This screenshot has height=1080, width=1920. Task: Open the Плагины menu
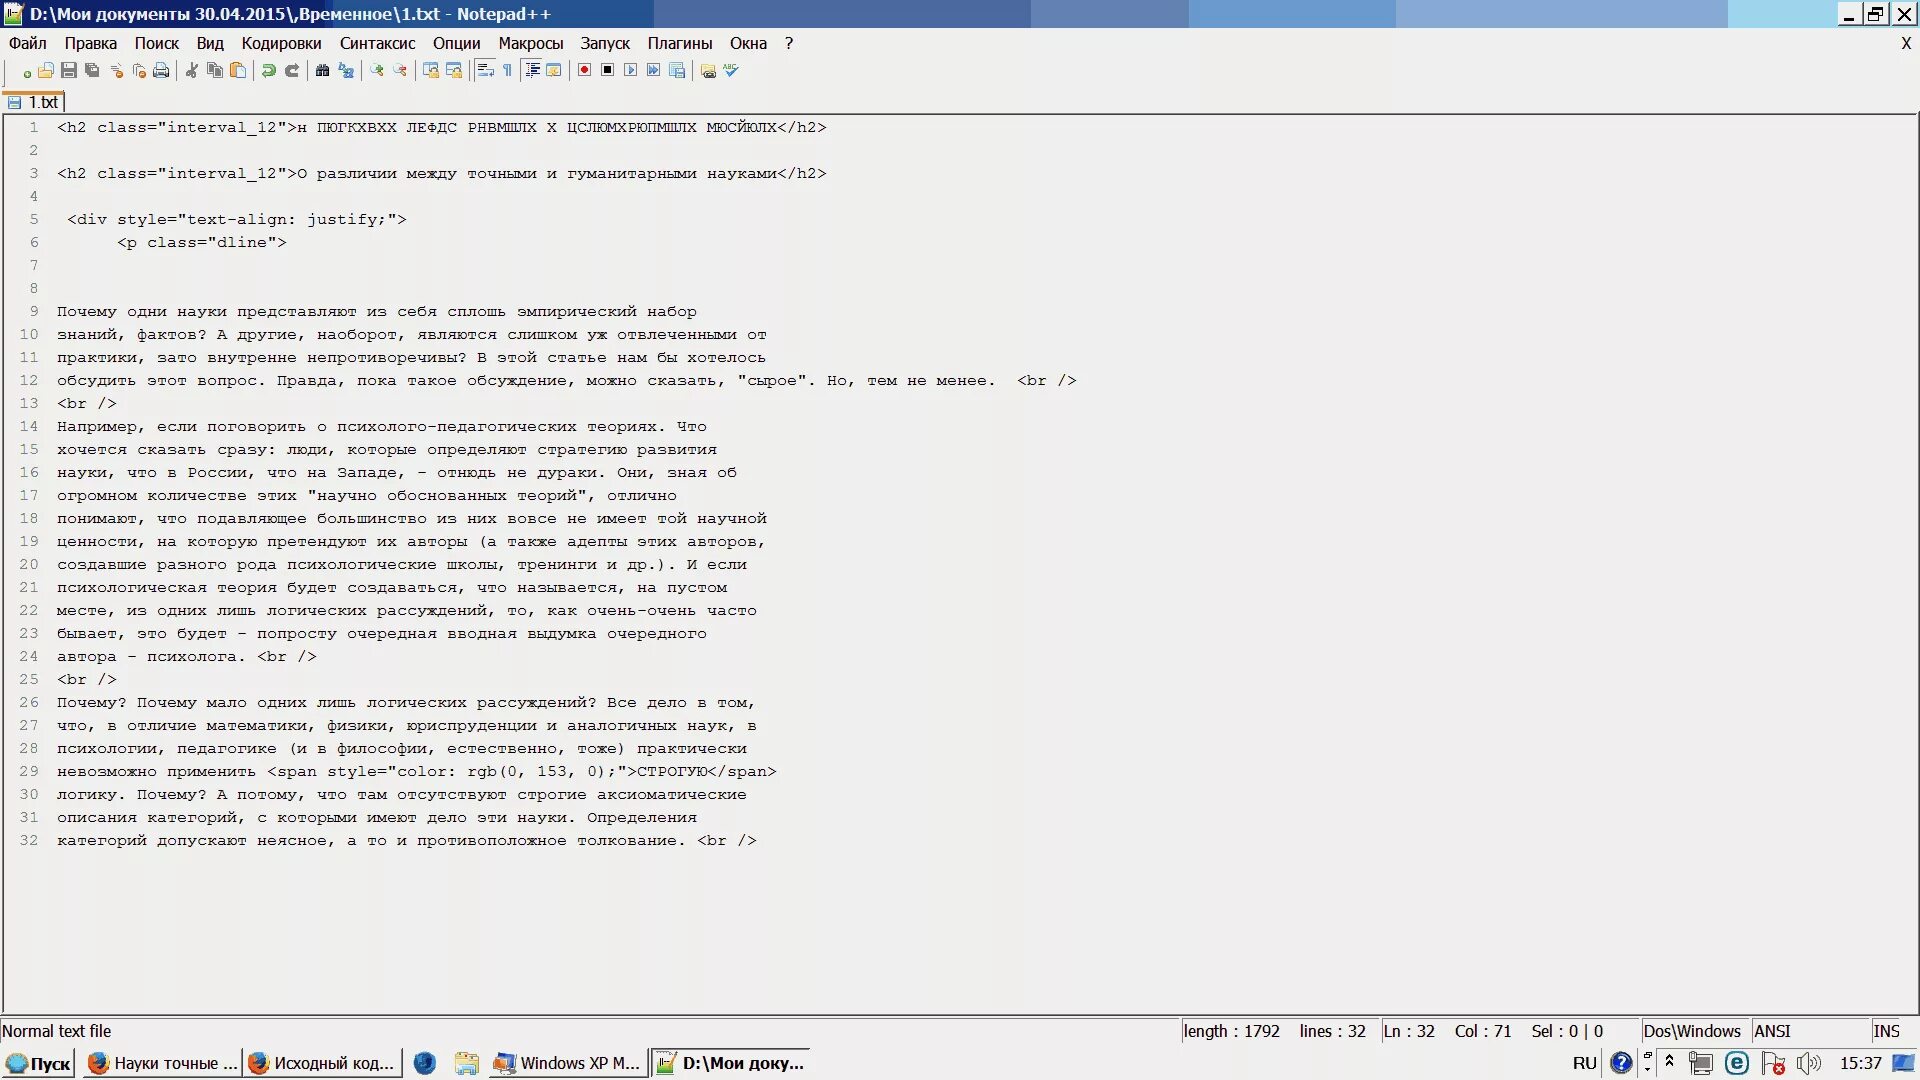pos(679,43)
